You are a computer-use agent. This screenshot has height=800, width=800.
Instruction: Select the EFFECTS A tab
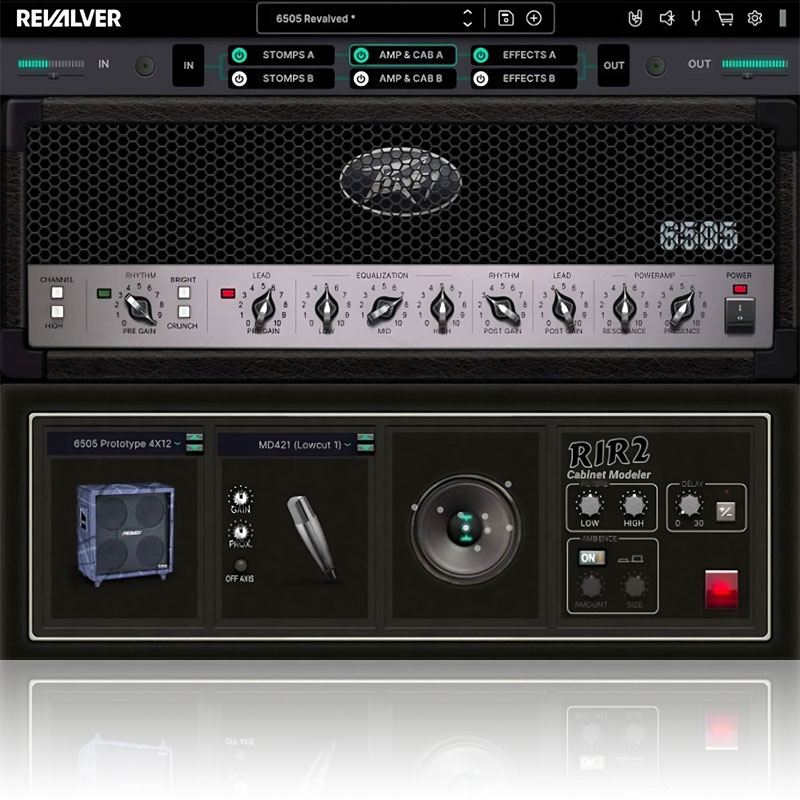tap(530, 55)
